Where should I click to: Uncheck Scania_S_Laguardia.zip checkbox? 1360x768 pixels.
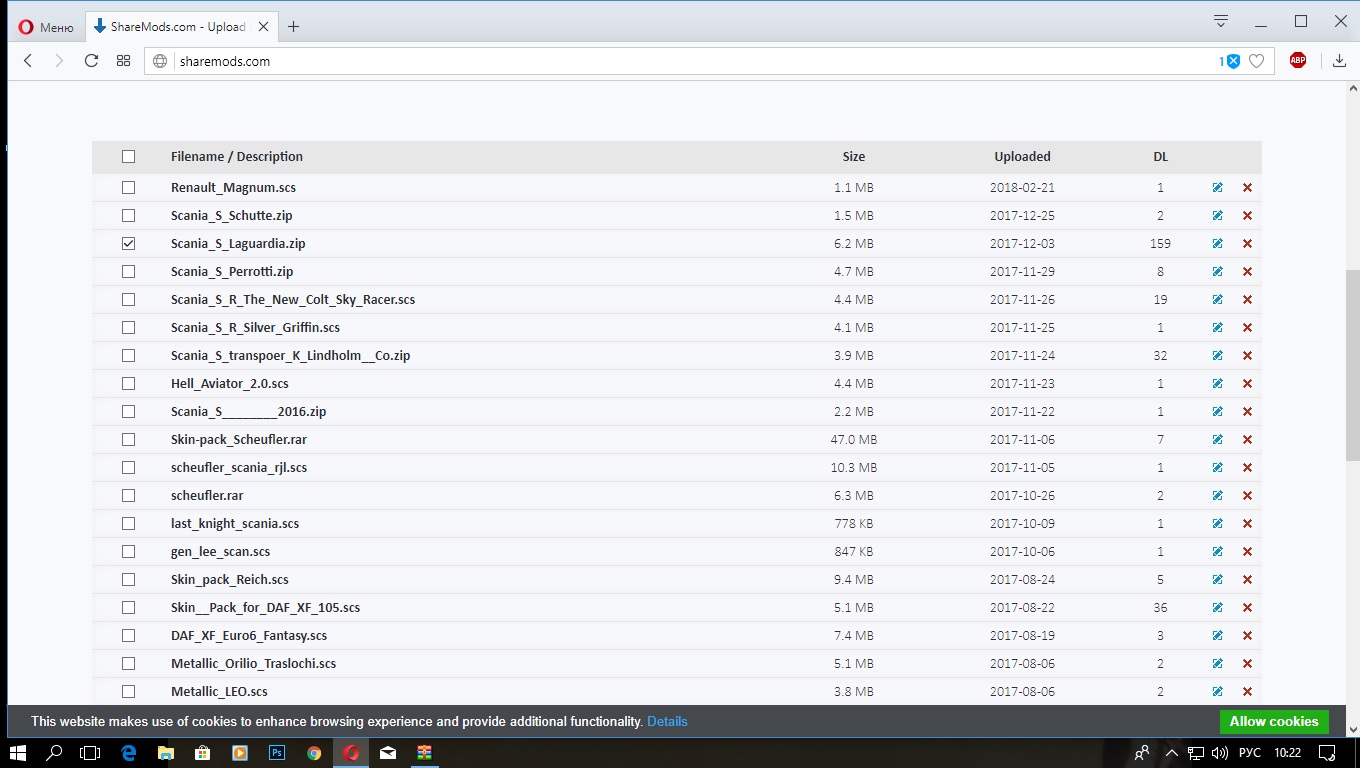click(128, 244)
